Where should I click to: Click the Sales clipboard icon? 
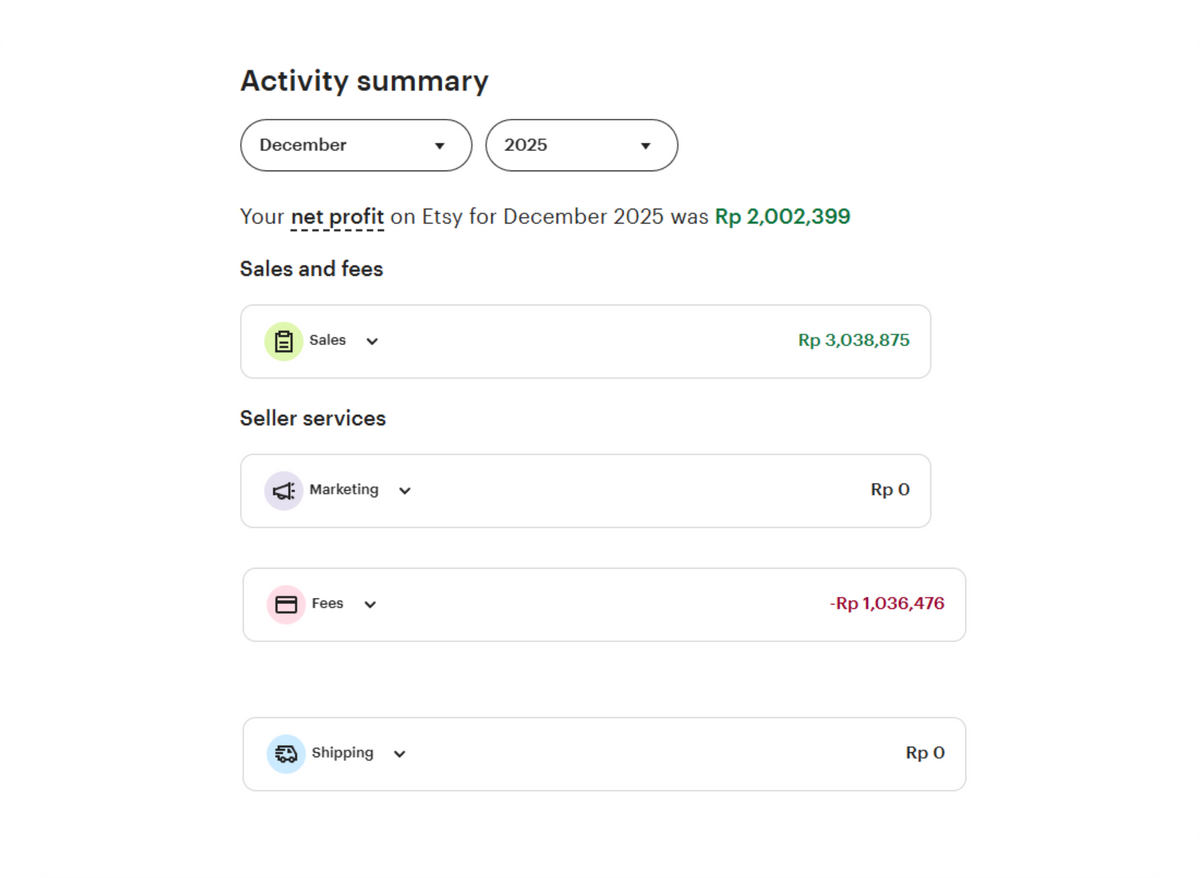[283, 341]
